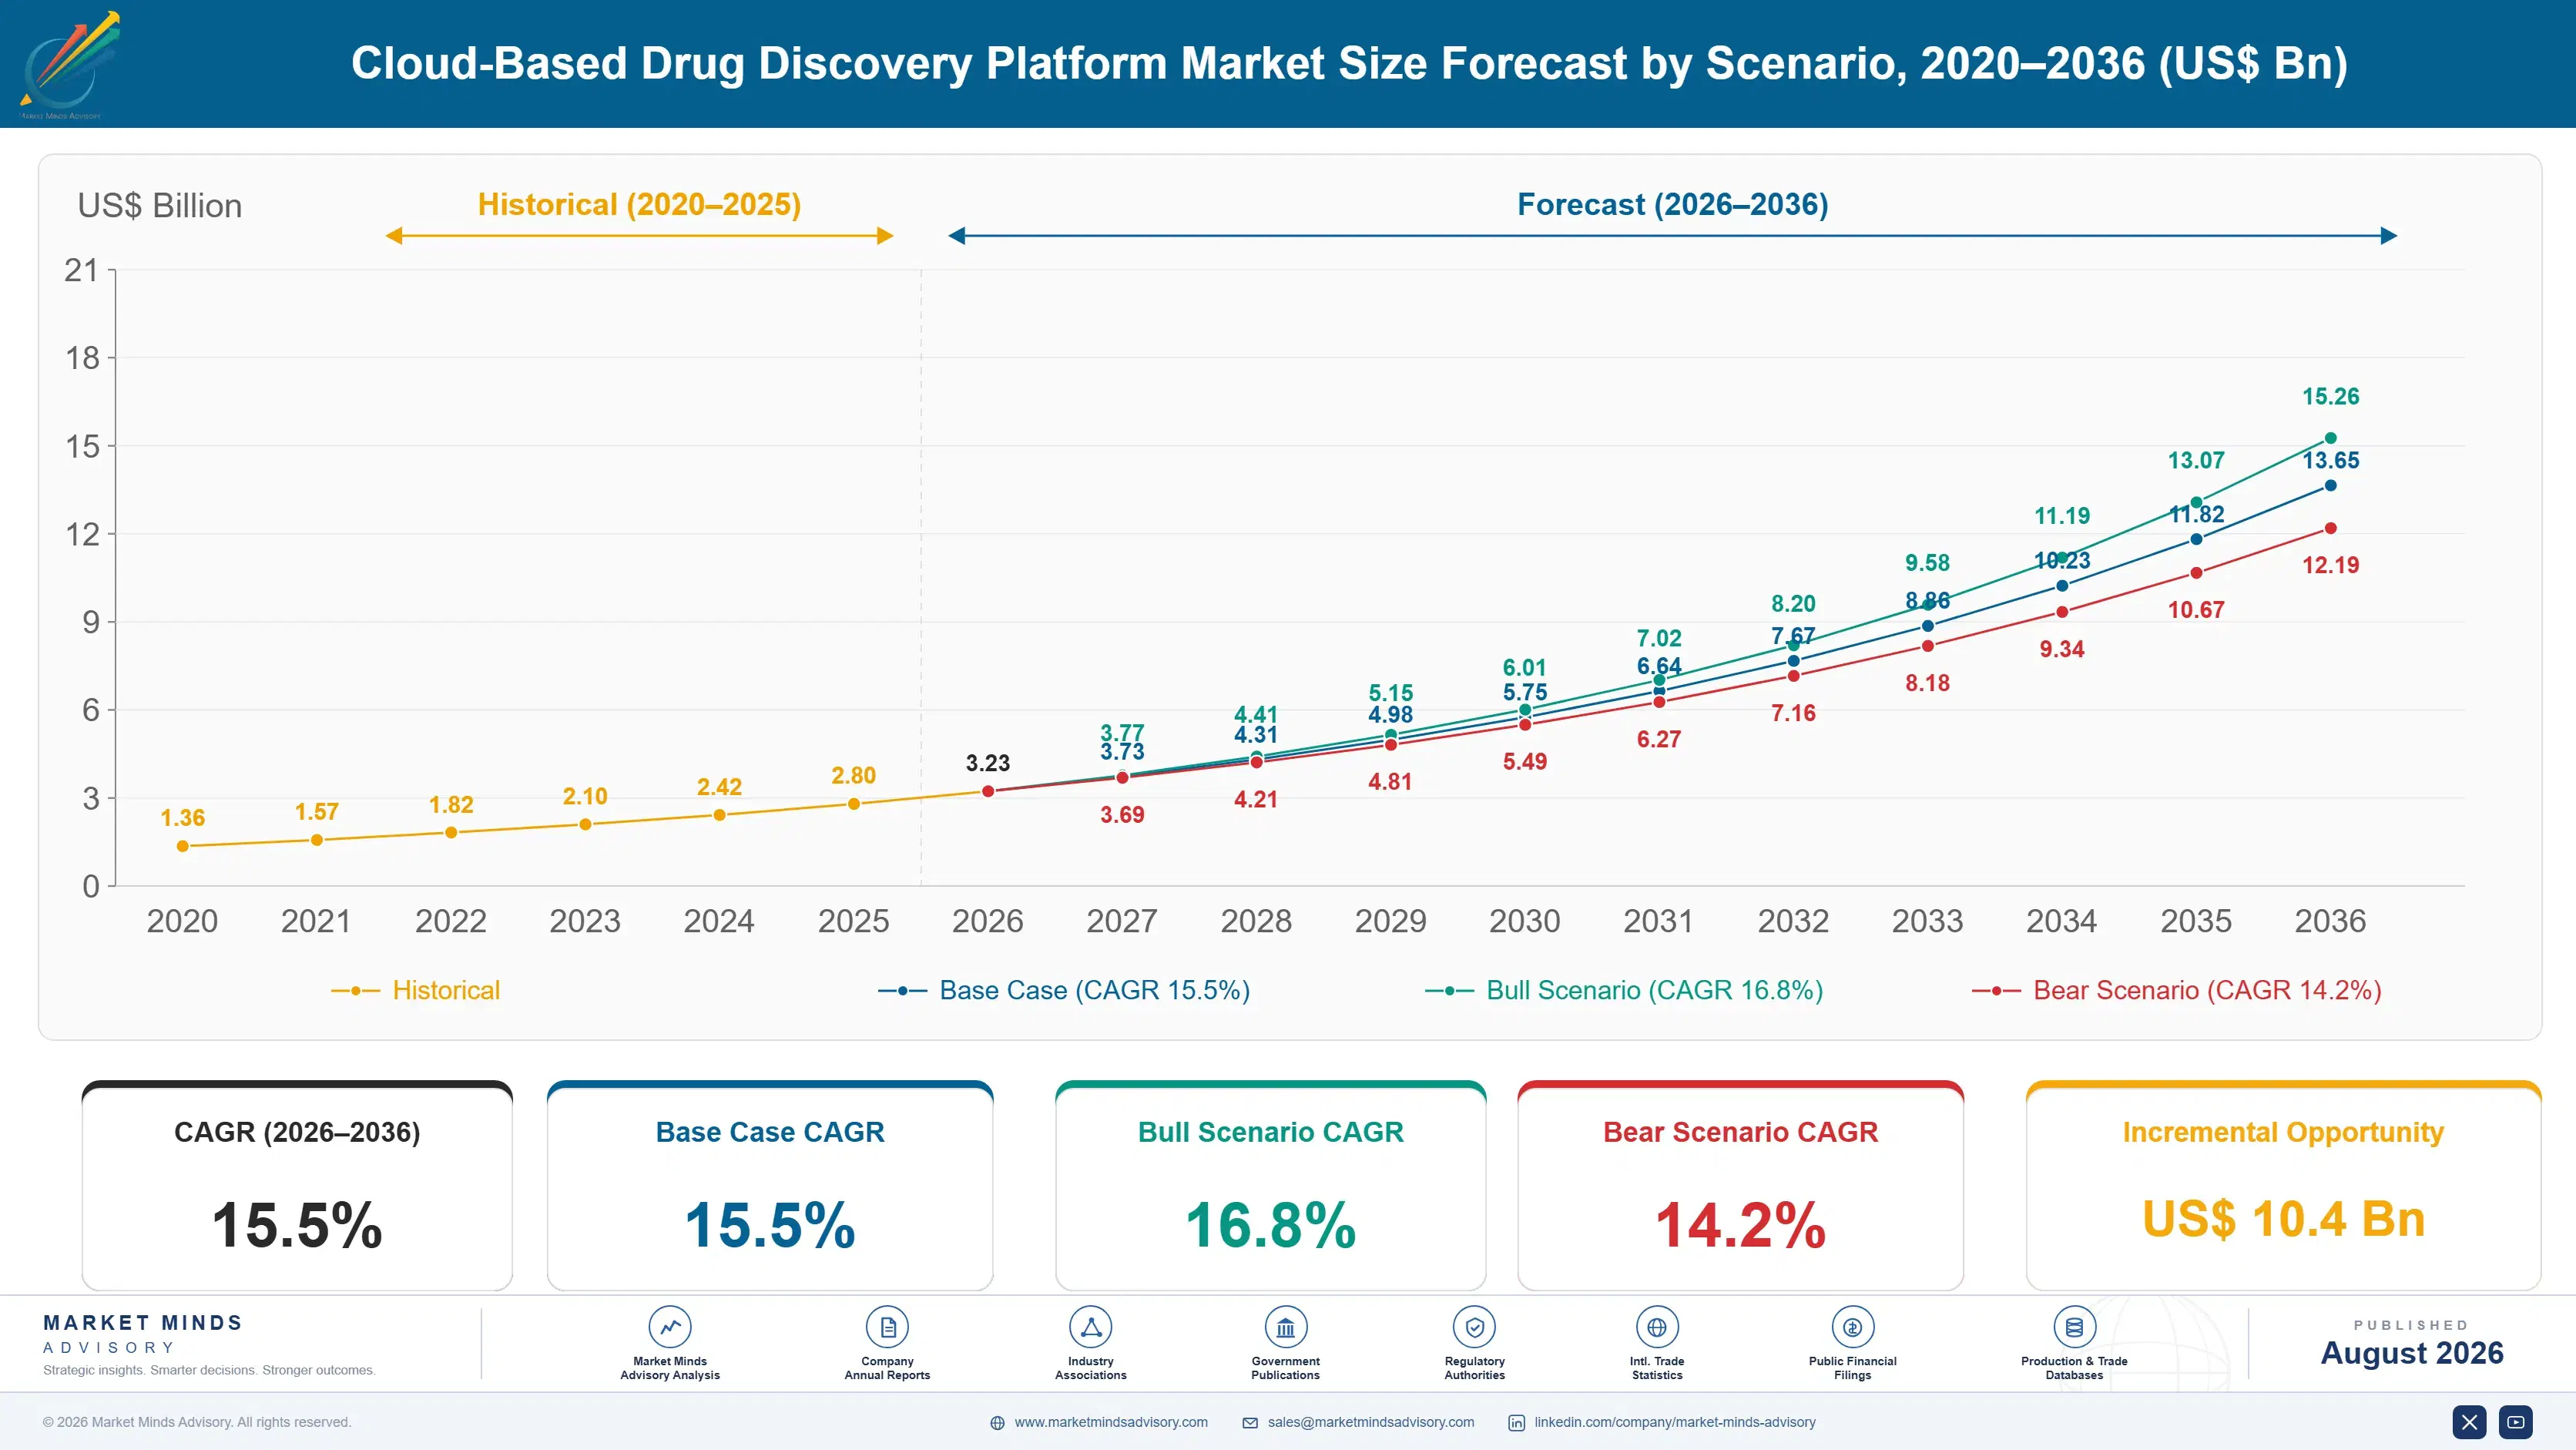Click the 2036 Base Case data point
Screen dimensions: 2576x1450
click(2331, 485)
